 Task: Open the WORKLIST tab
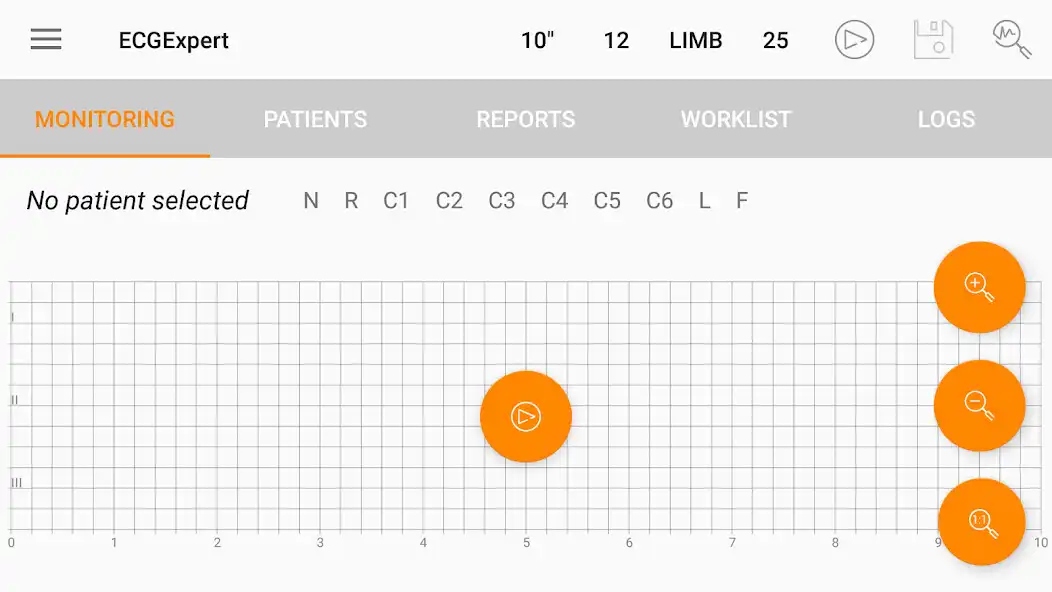click(x=735, y=118)
